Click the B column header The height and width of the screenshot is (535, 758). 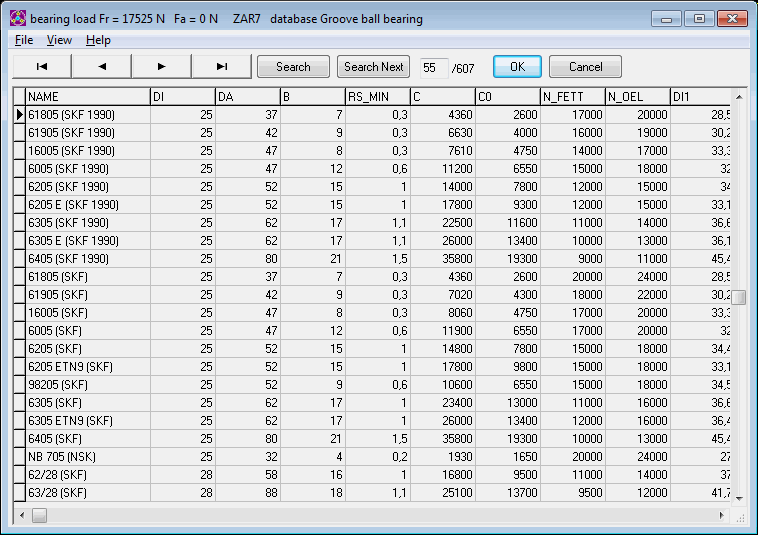pyautogui.click(x=313, y=97)
